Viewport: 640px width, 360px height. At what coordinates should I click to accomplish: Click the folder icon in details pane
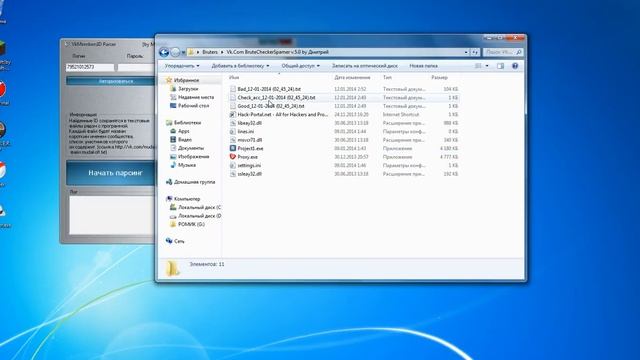click(x=172, y=268)
